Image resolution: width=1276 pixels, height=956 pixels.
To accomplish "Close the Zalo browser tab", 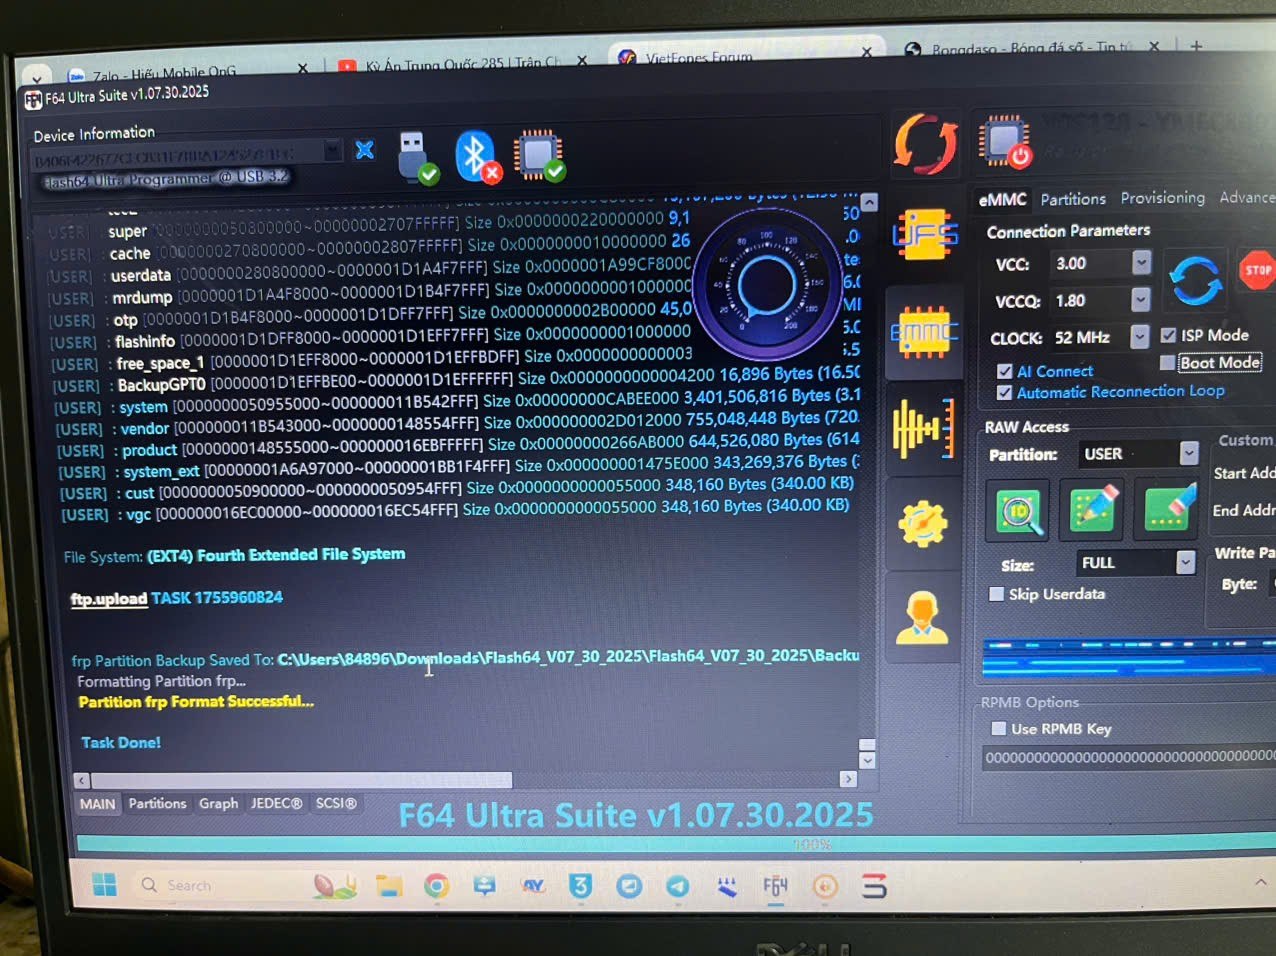I will tap(303, 68).
